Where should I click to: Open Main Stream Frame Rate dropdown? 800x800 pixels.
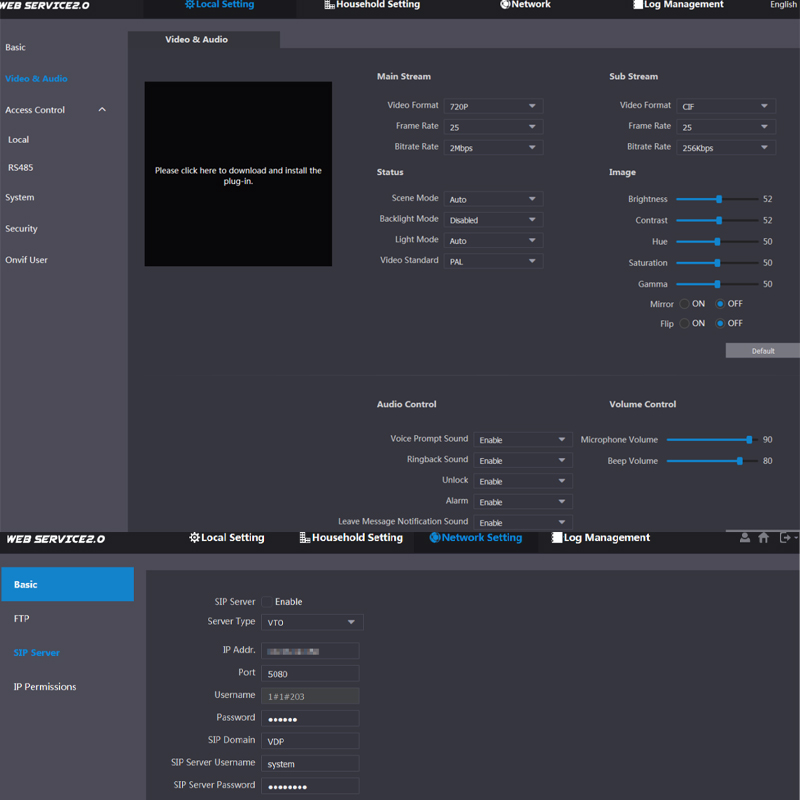(493, 127)
